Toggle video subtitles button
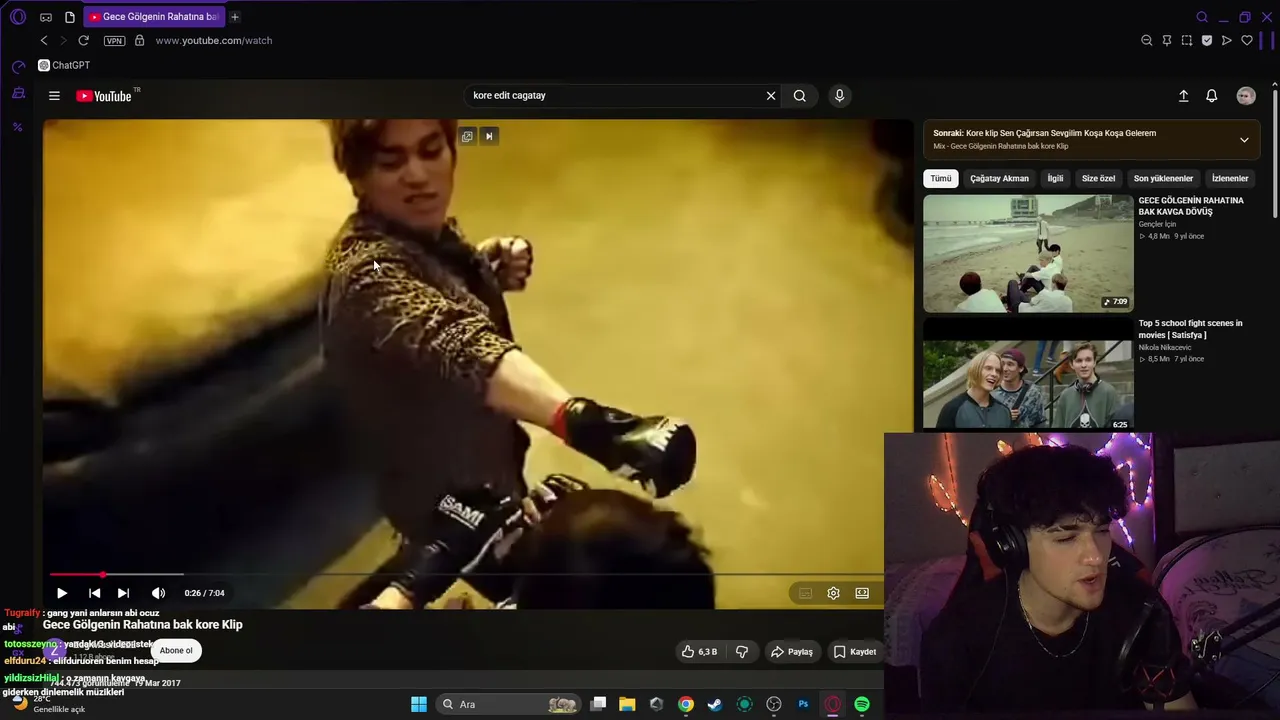1280x720 pixels. click(805, 593)
